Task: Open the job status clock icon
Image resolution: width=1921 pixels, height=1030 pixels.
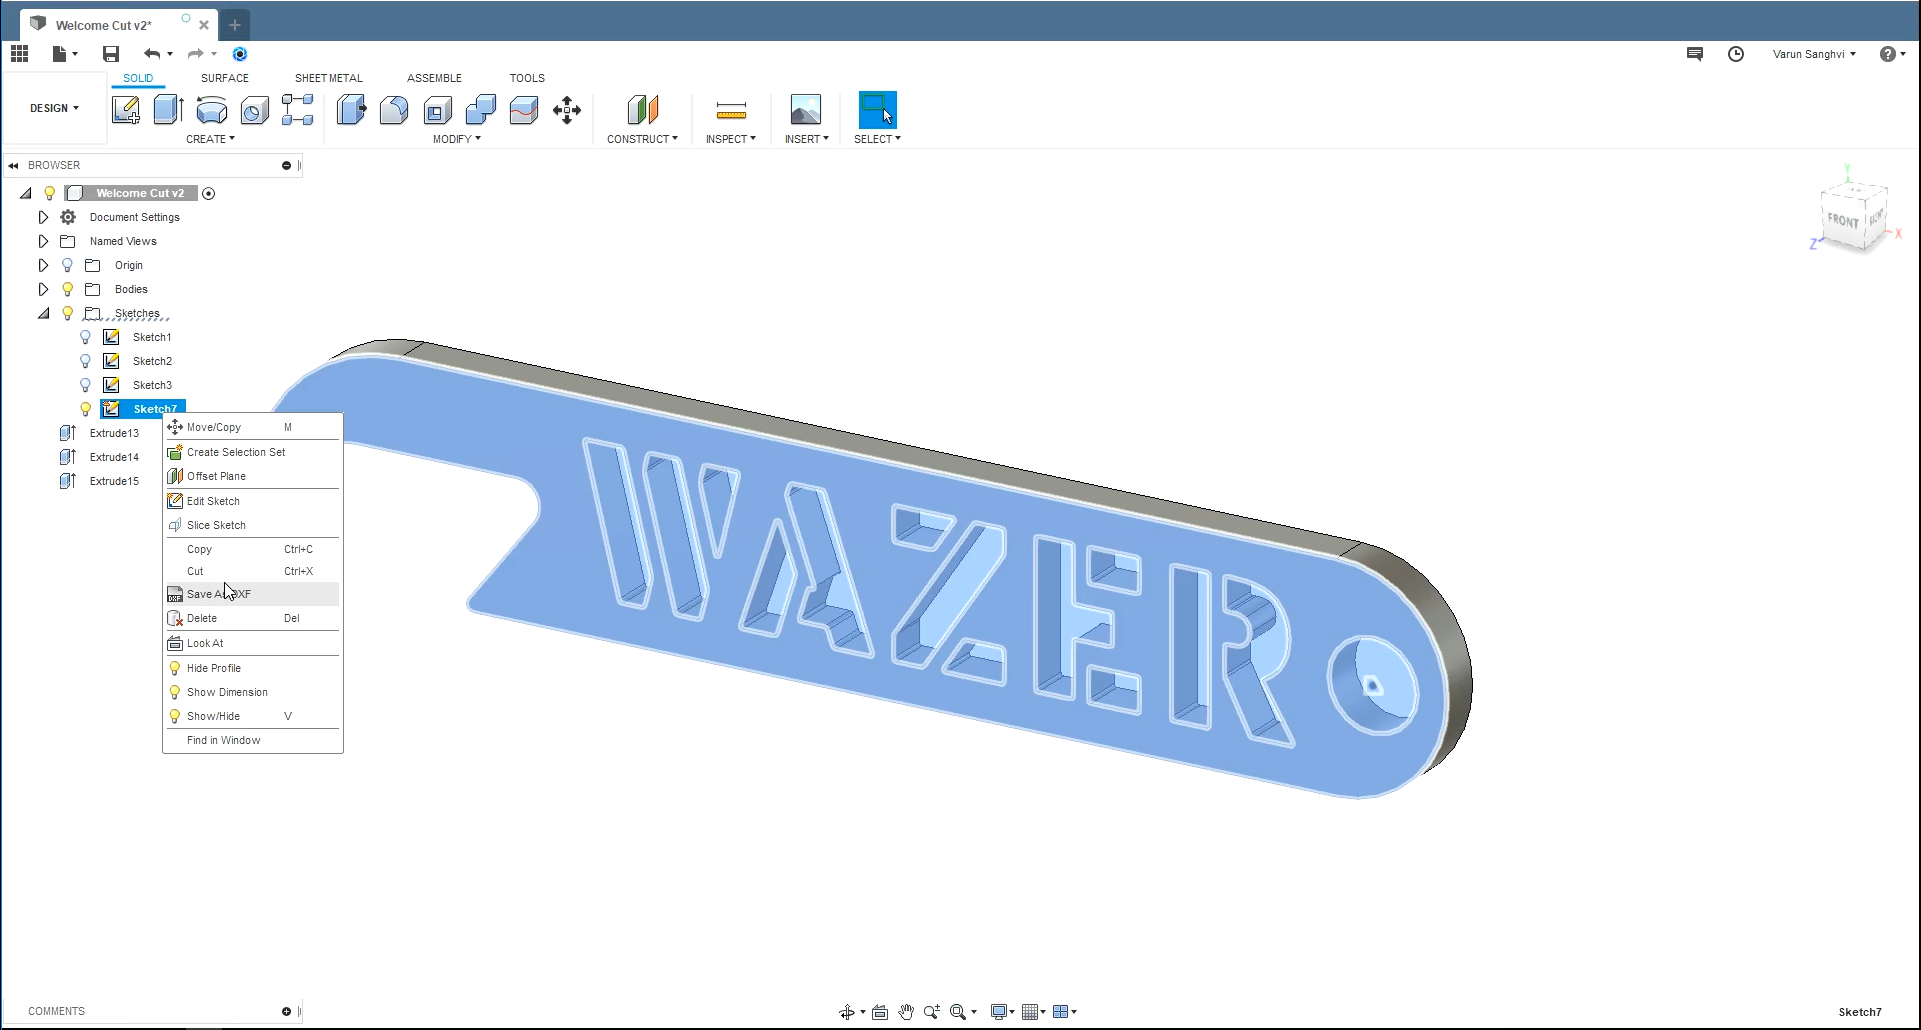Action: coord(1736,54)
